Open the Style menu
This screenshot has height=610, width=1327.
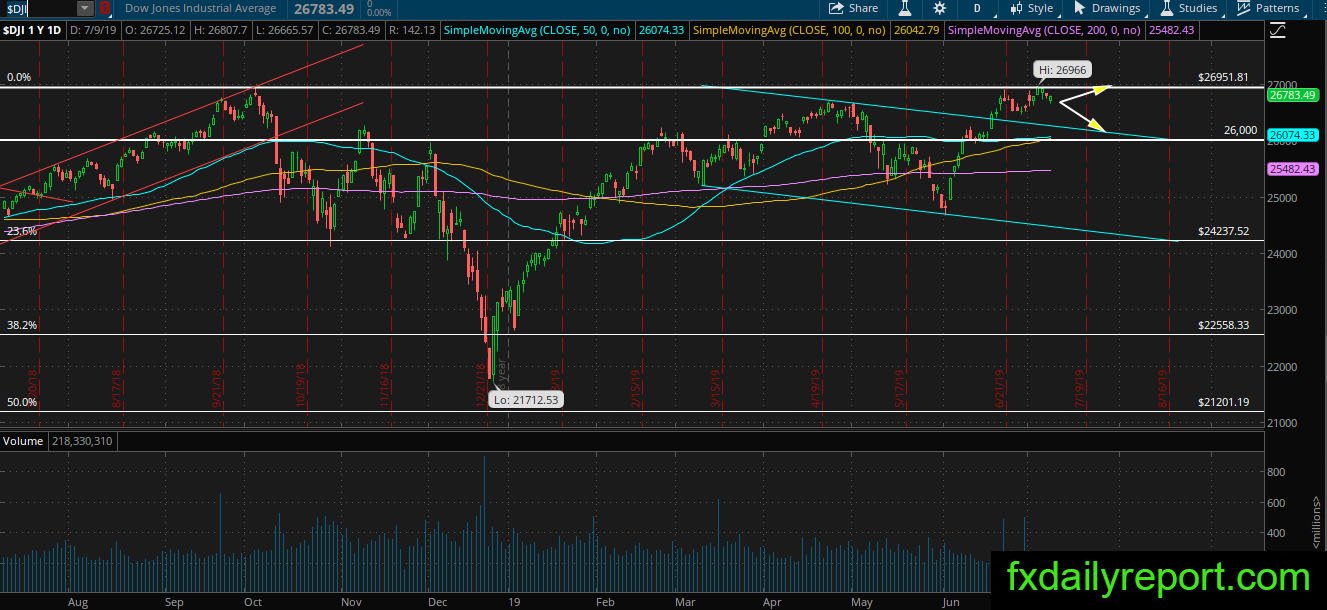tap(1030, 8)
